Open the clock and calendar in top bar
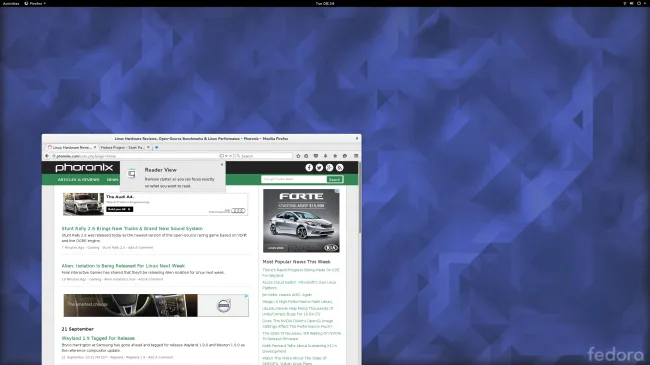The image size is (650, 365). [x=325, y=3]
